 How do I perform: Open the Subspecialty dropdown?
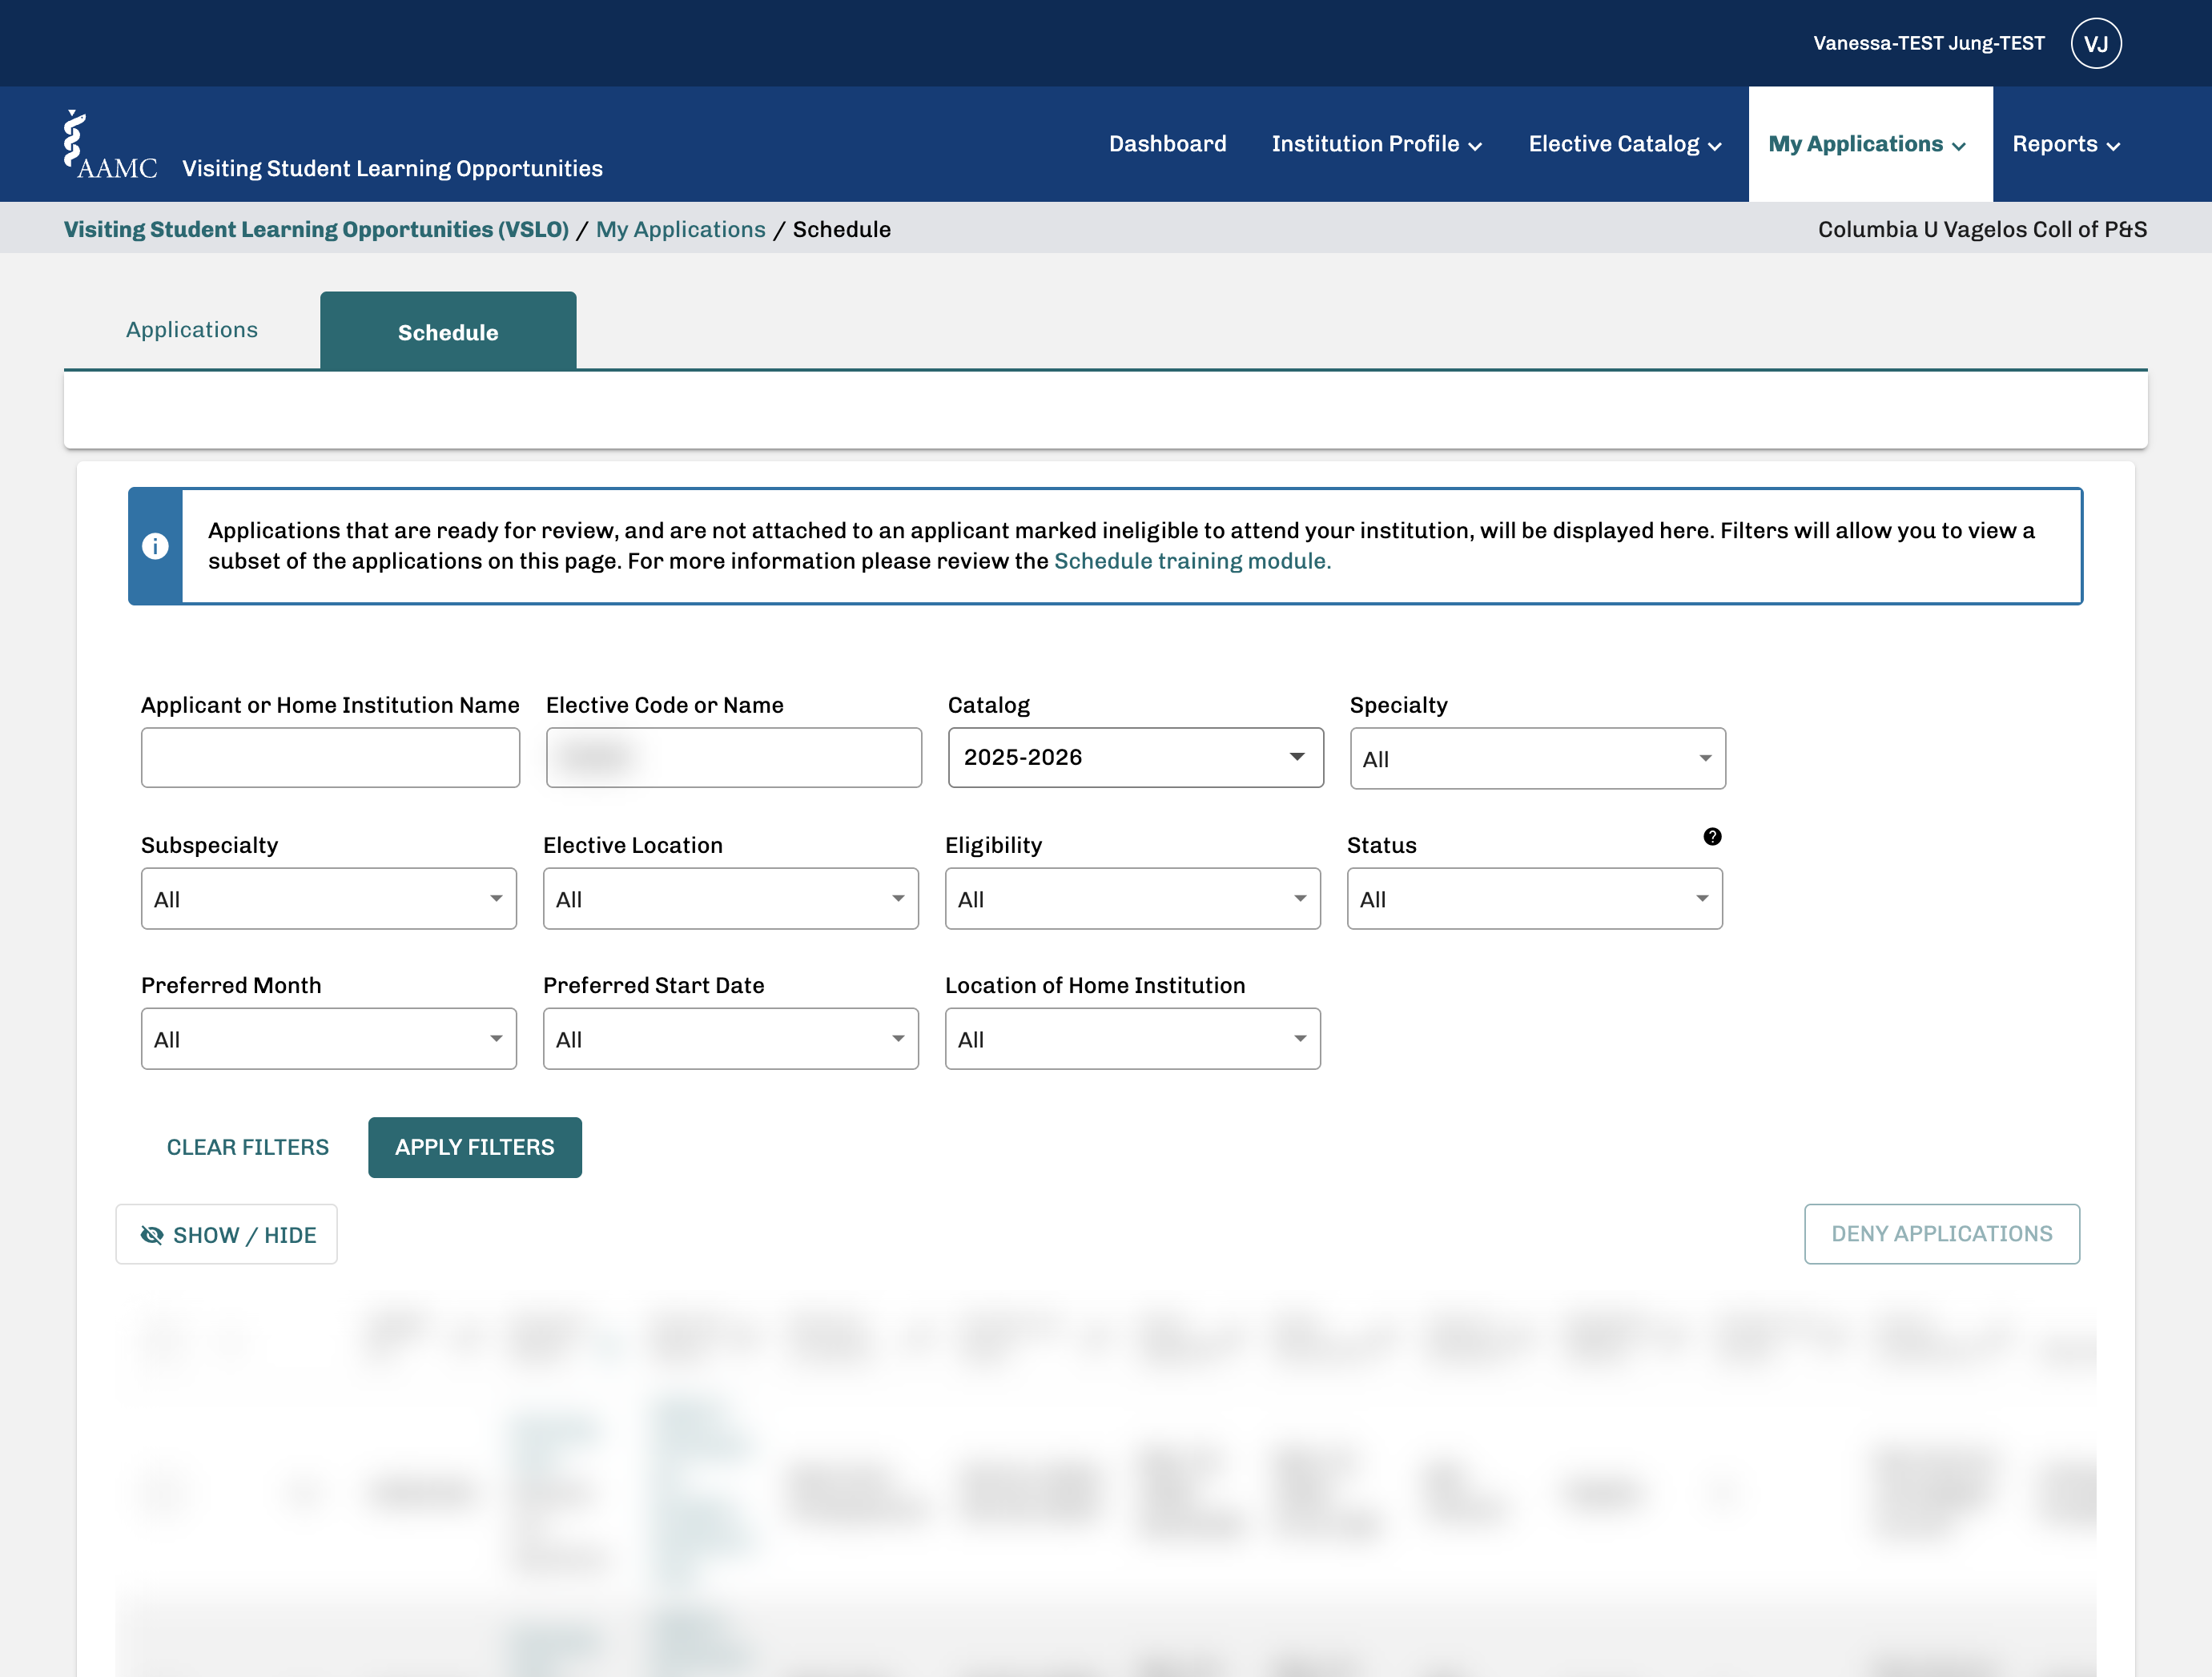328,898
